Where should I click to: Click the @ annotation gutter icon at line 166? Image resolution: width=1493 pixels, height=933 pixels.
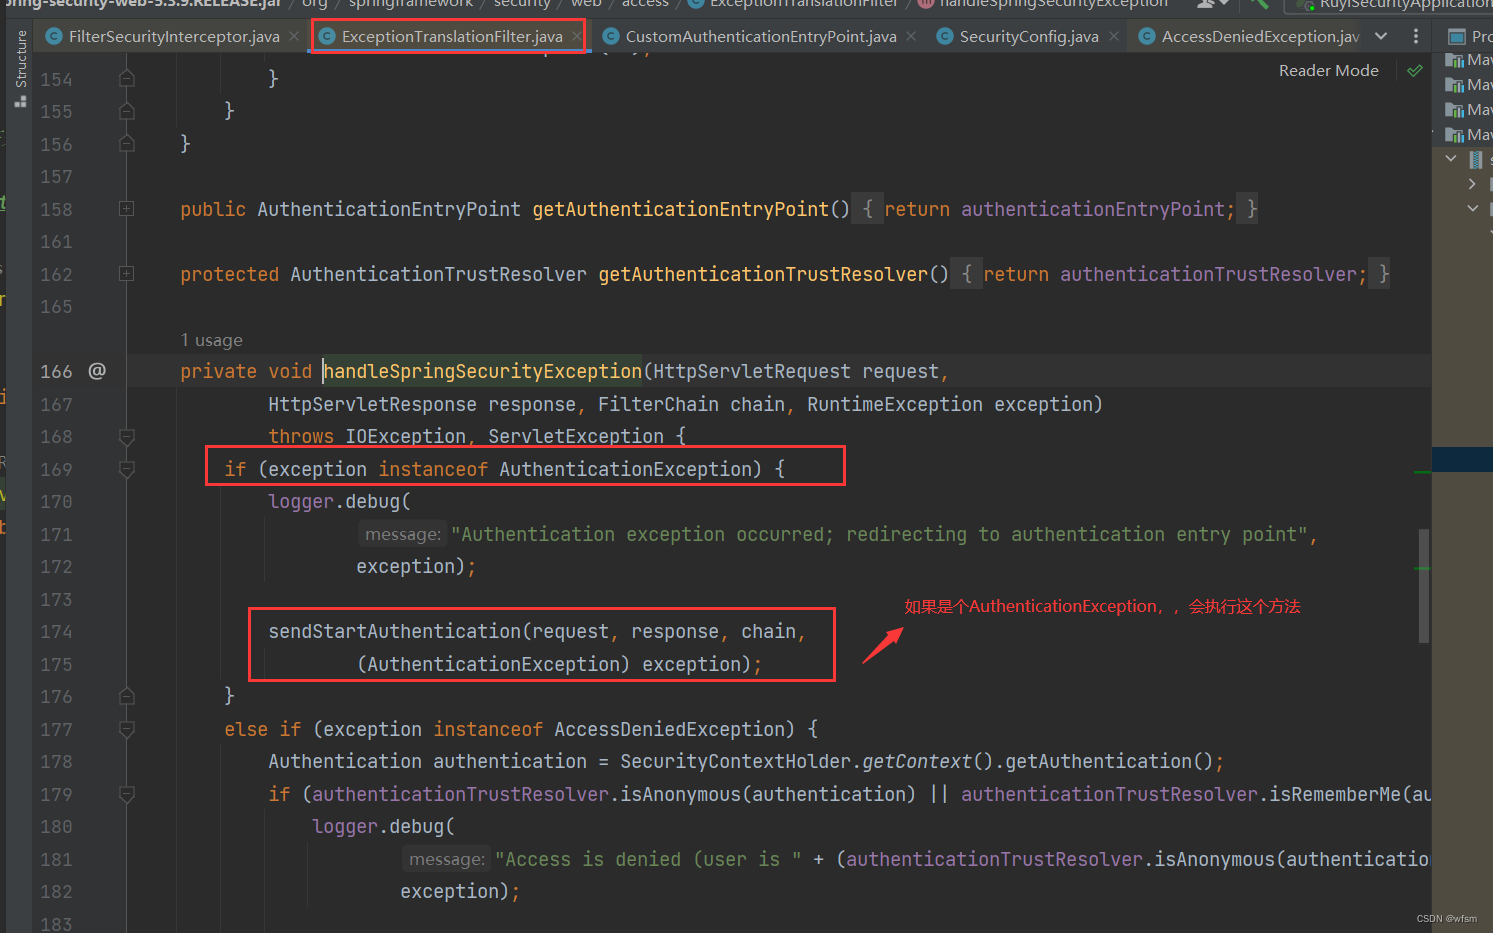(x=97, y=370)
